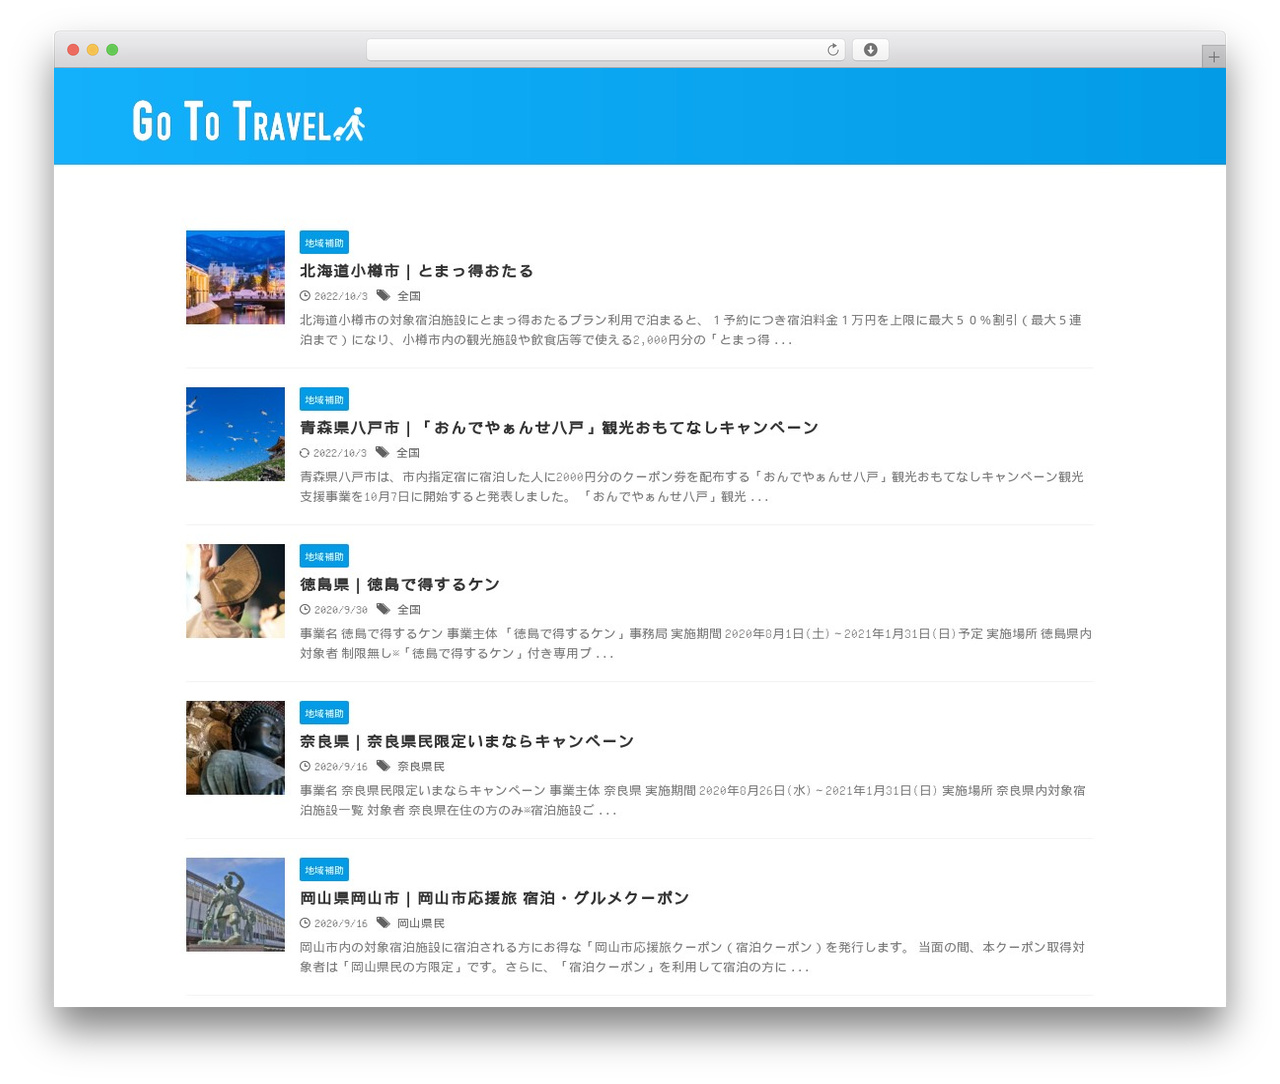Click the 2020/9/30 date text
This screenshot has height=1084, width=1280.
pyautogui.click(x=341, y=611)
